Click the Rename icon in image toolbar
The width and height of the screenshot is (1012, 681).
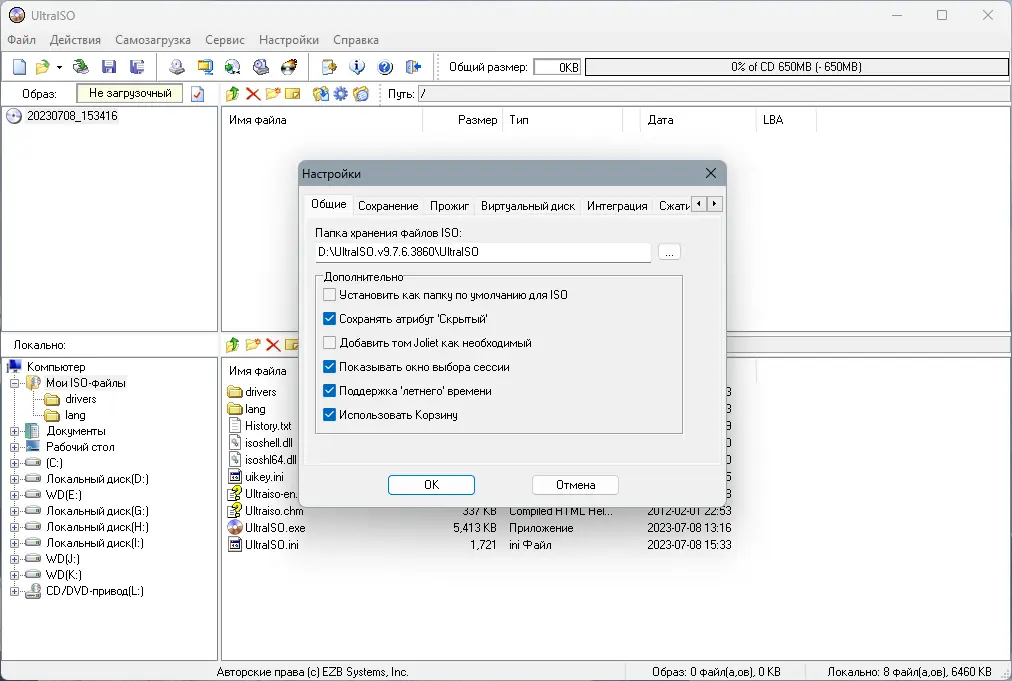[293, 94]
